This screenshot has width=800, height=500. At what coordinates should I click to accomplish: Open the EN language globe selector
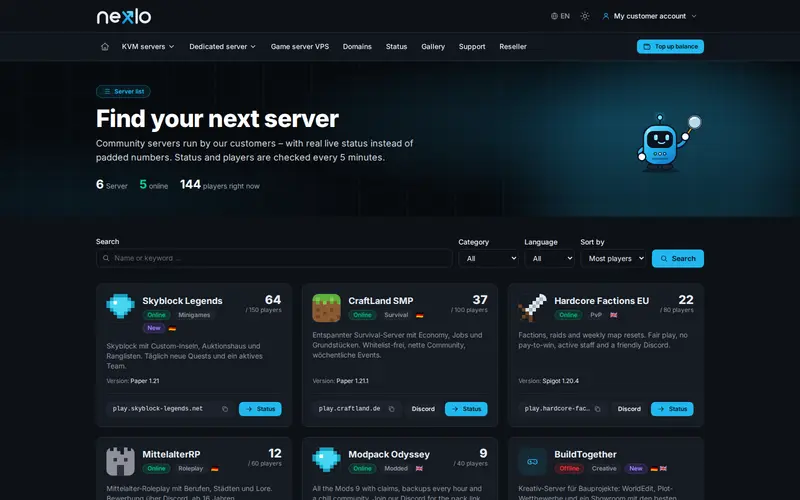point(560,16)
